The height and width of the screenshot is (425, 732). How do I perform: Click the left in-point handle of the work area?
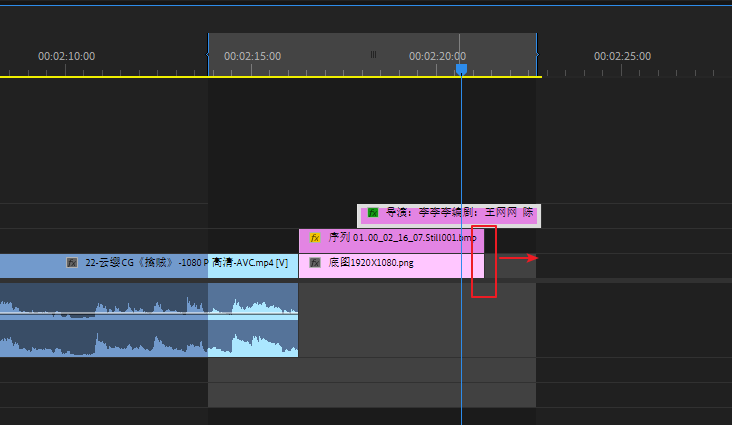(x=209, y=56)
